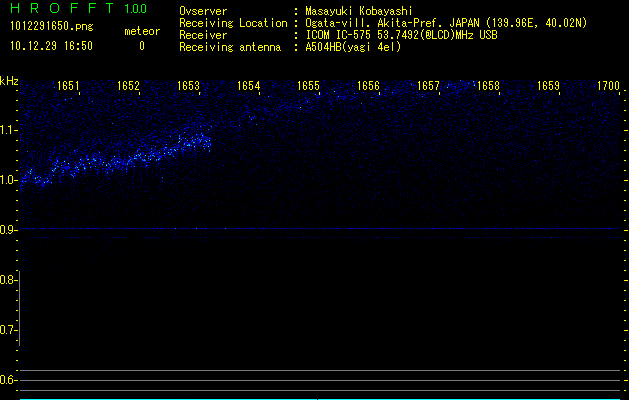Click the 0.8 kHz axis label

point(8,280)
